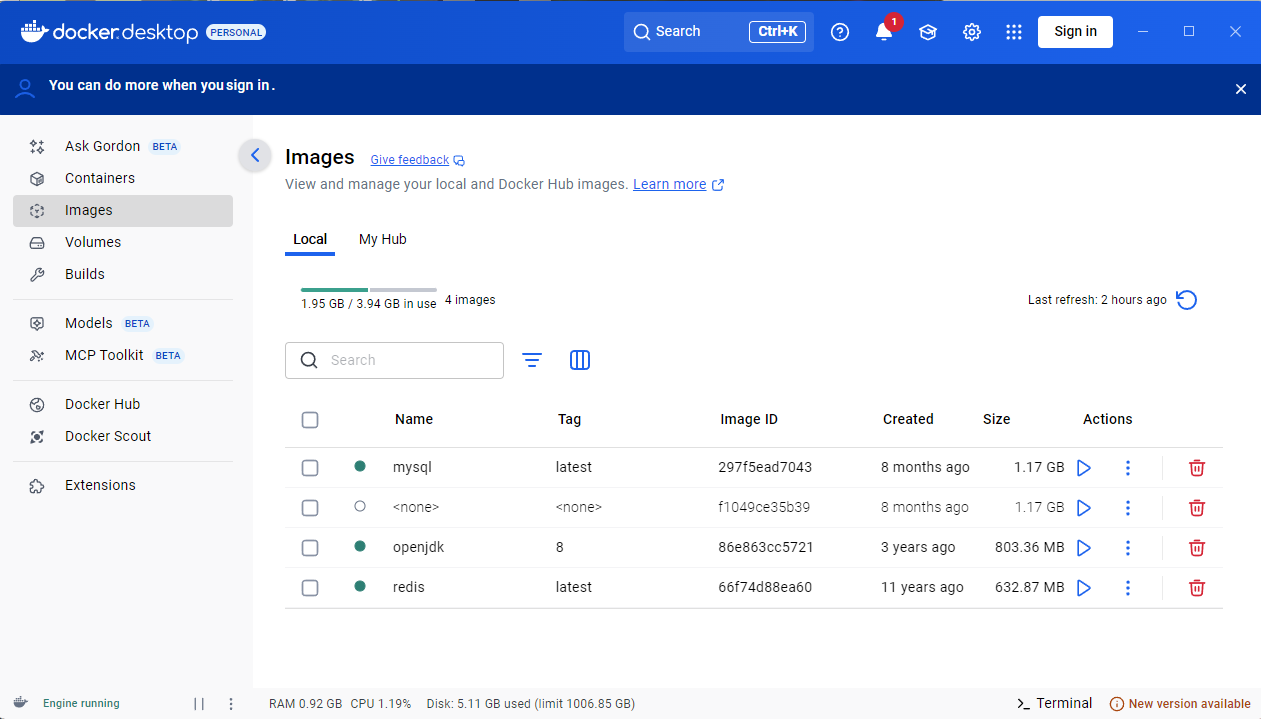Image resolution: width=1261 pixels, height=719 pixels.
Task: Delete the <none> image
Action: (x=1197, y=507)
